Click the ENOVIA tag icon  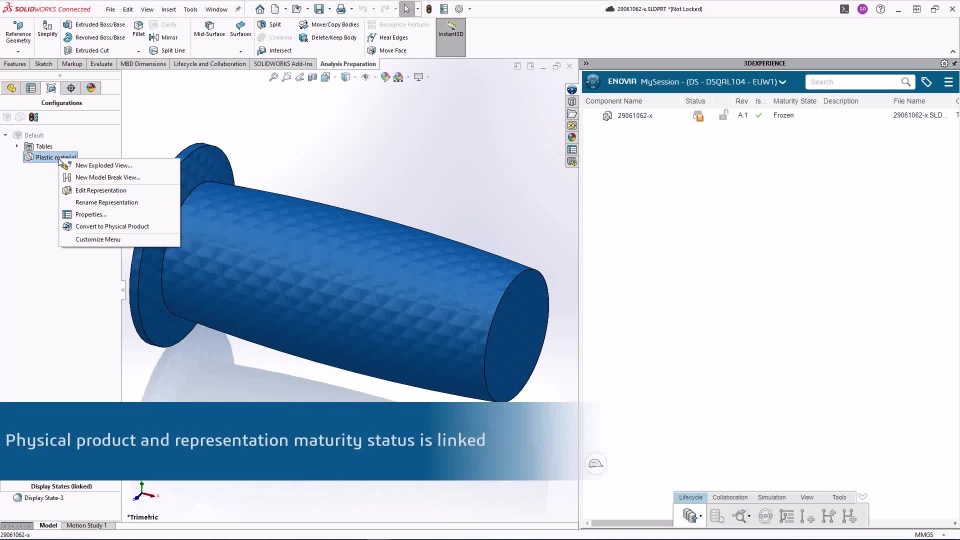(x=926, y=82)
